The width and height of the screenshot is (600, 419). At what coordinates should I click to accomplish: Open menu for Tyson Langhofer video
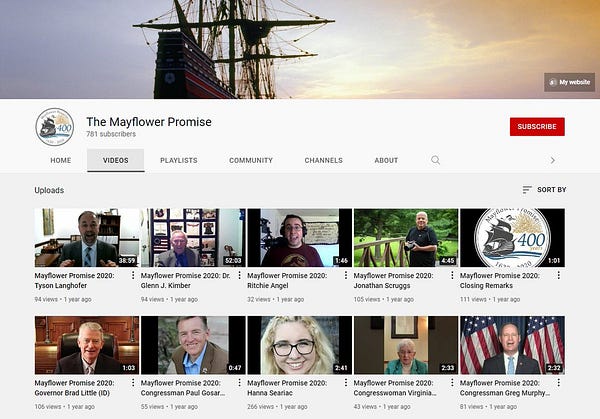[x=133, y=275]
